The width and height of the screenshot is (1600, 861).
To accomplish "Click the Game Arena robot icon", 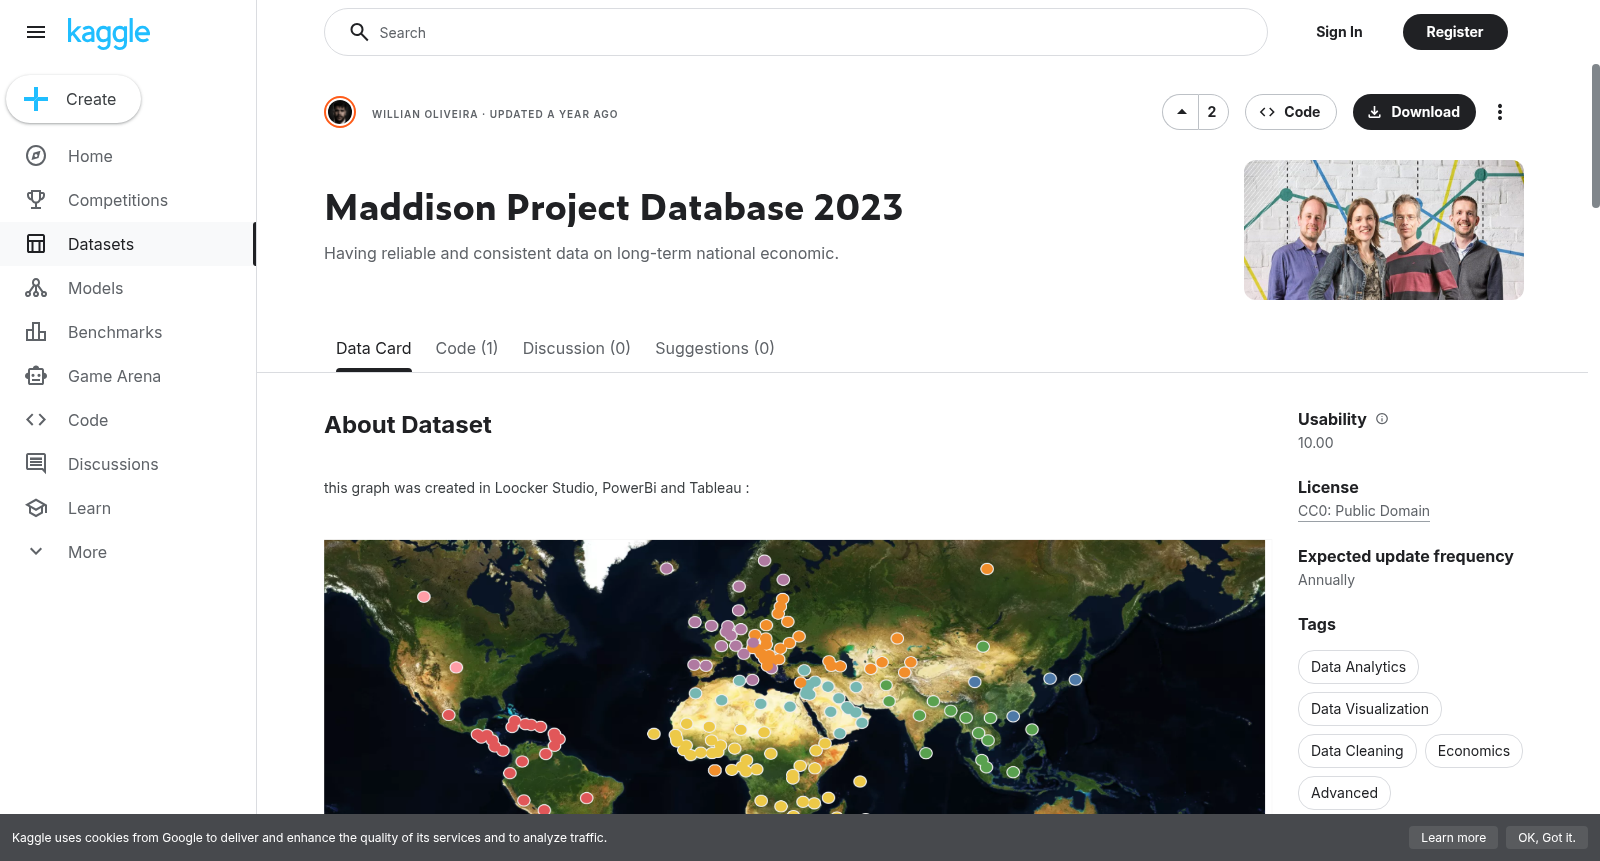I will [36, 376].
